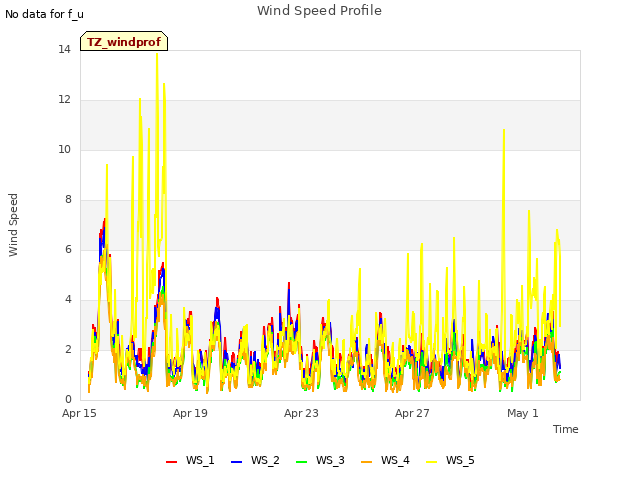The height and width of the screenshot is (480, 640).
Task: Click the red WS_1 legend swatch
Action: point(171,462)
